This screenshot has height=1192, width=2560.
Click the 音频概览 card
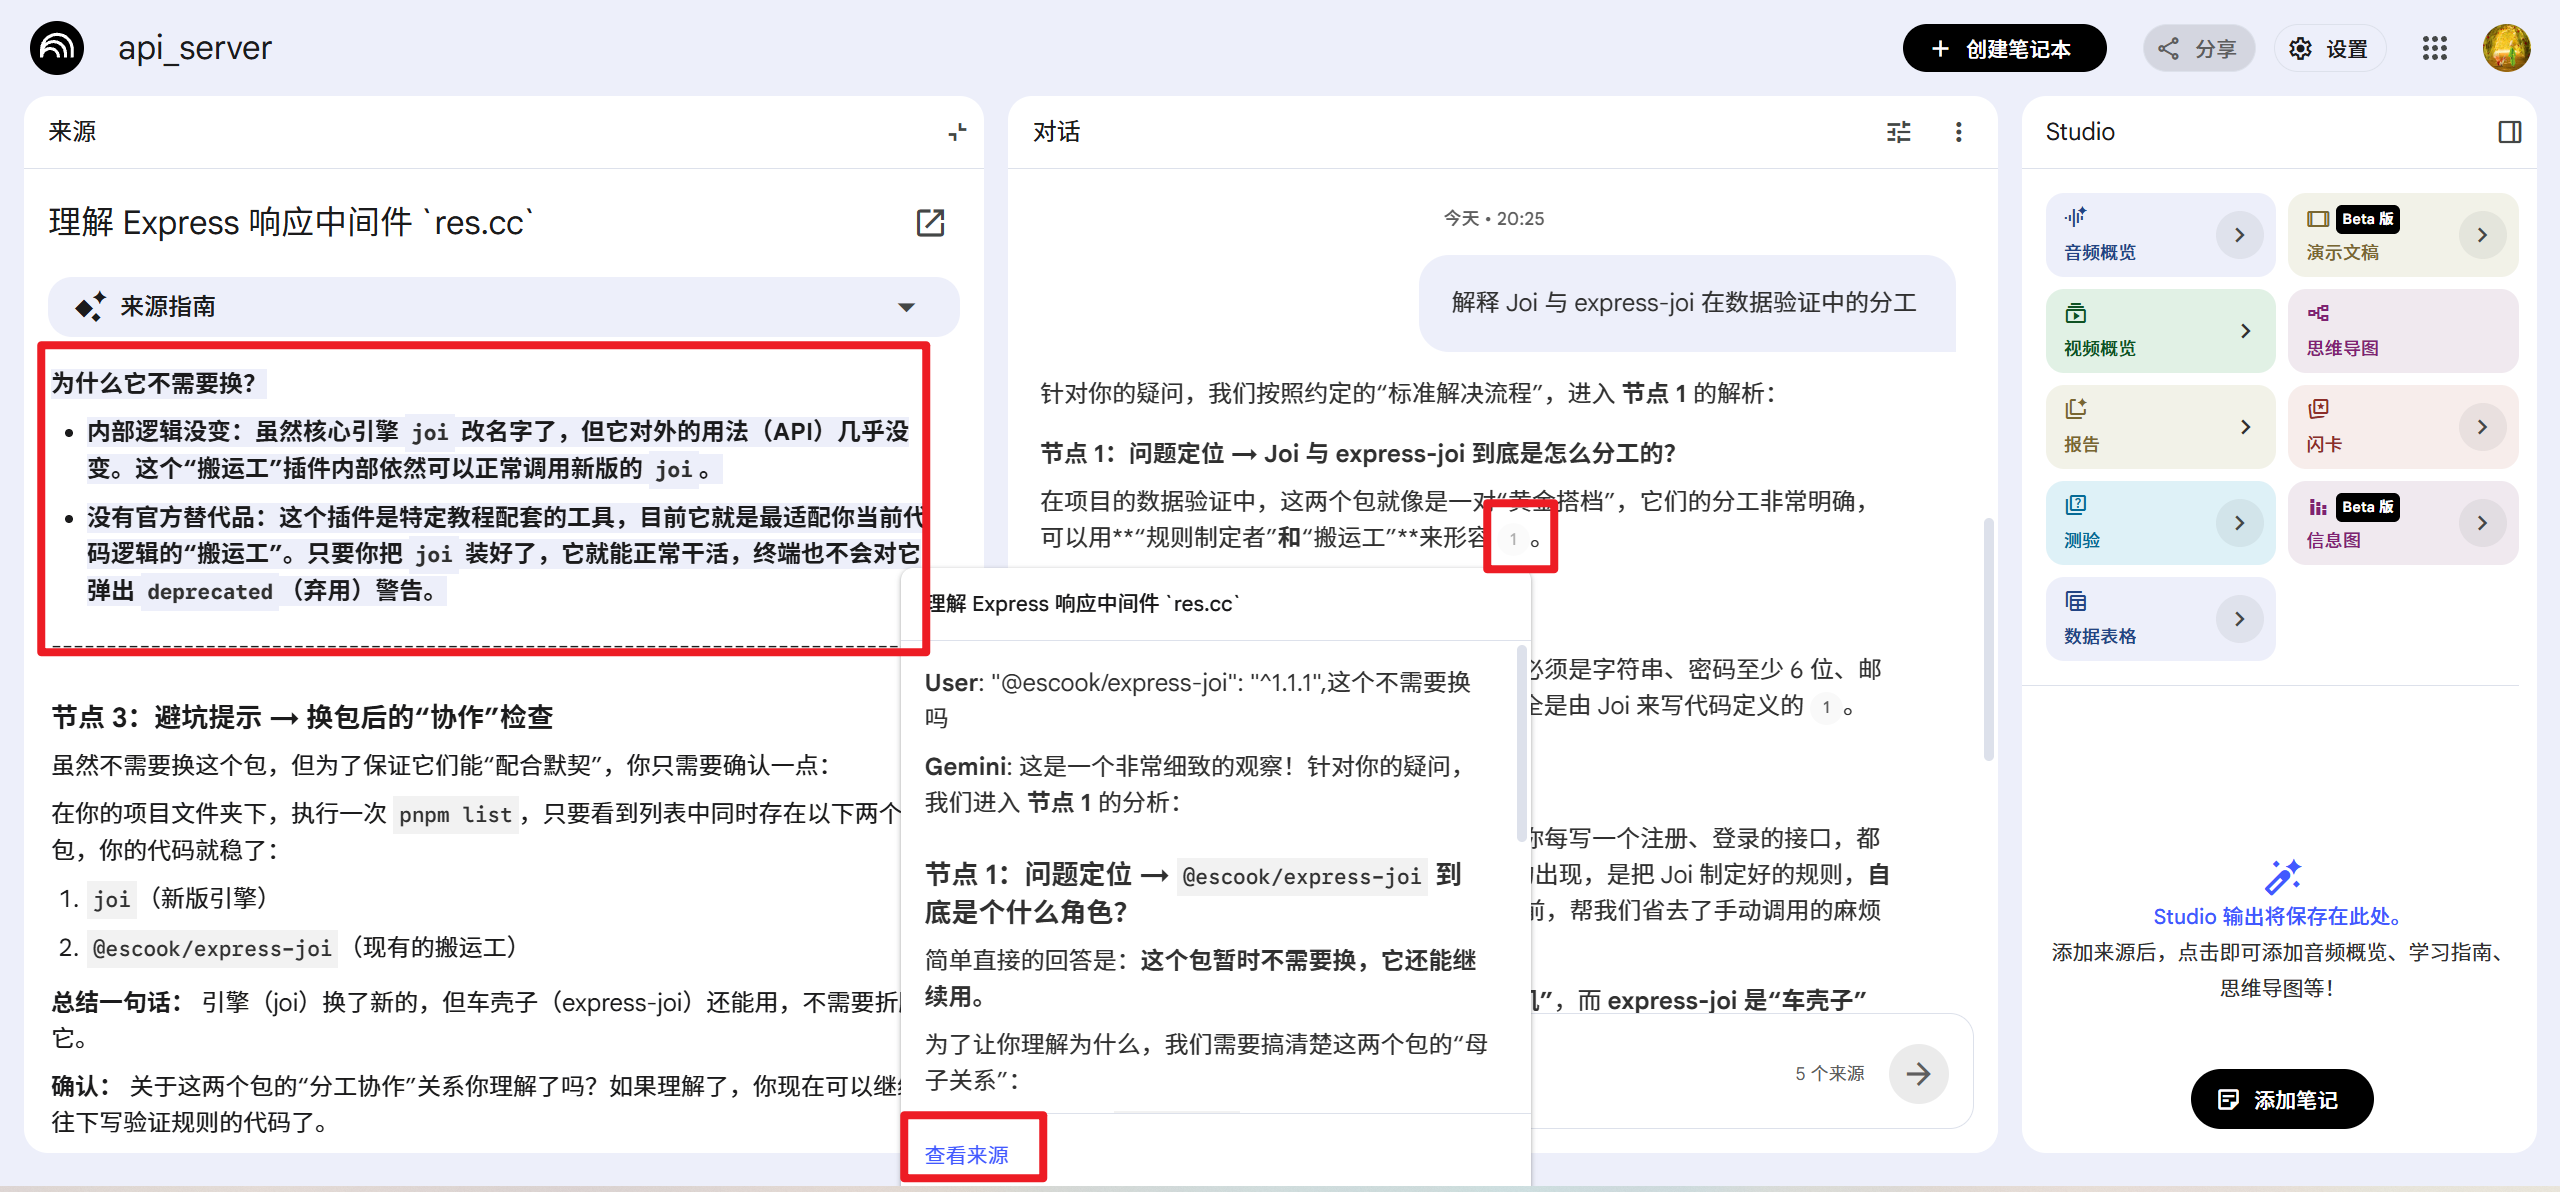pos(2160,235)
